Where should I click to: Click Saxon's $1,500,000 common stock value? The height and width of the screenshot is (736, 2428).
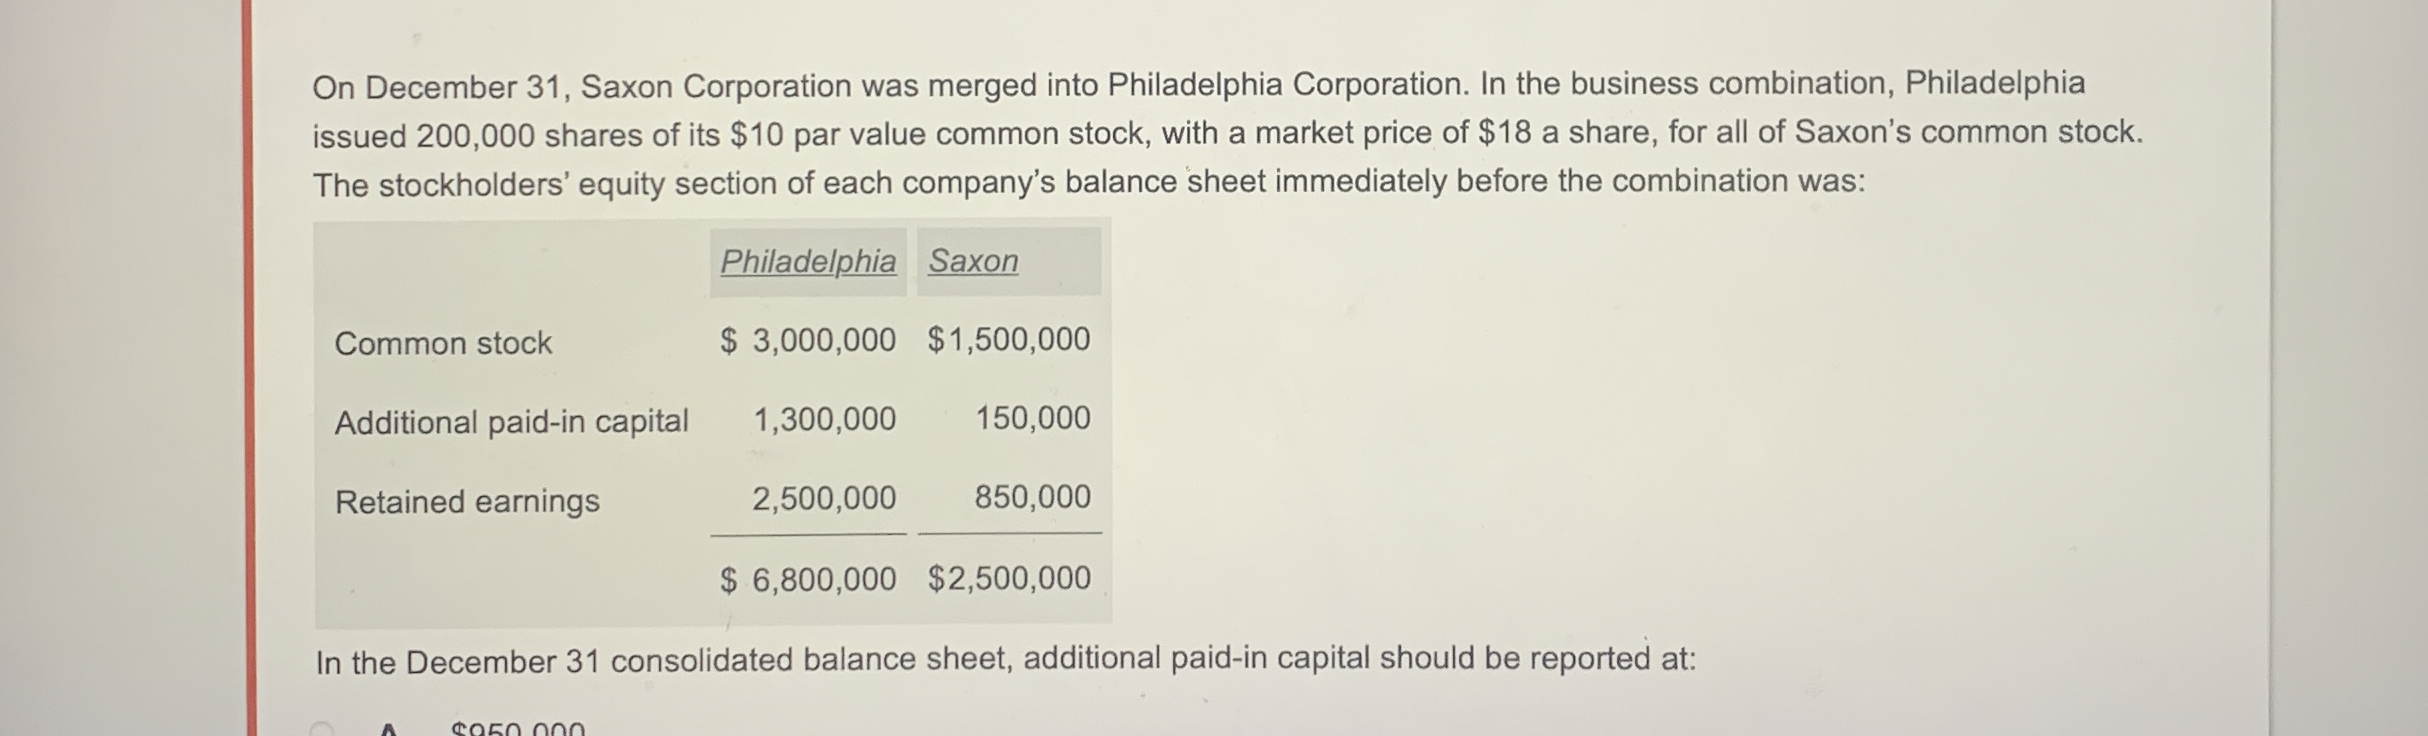point(1008,339)
